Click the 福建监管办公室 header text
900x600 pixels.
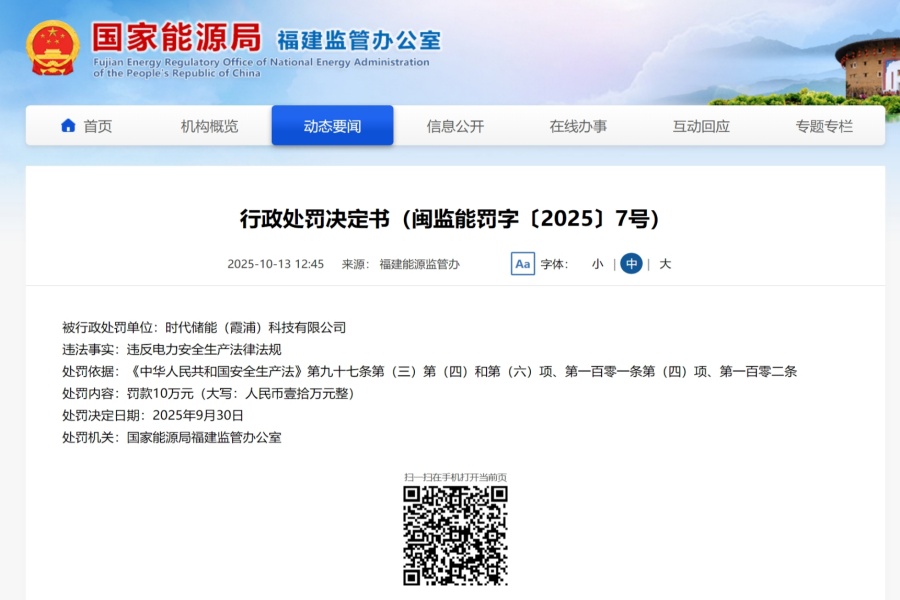click(x=358, y=40)
